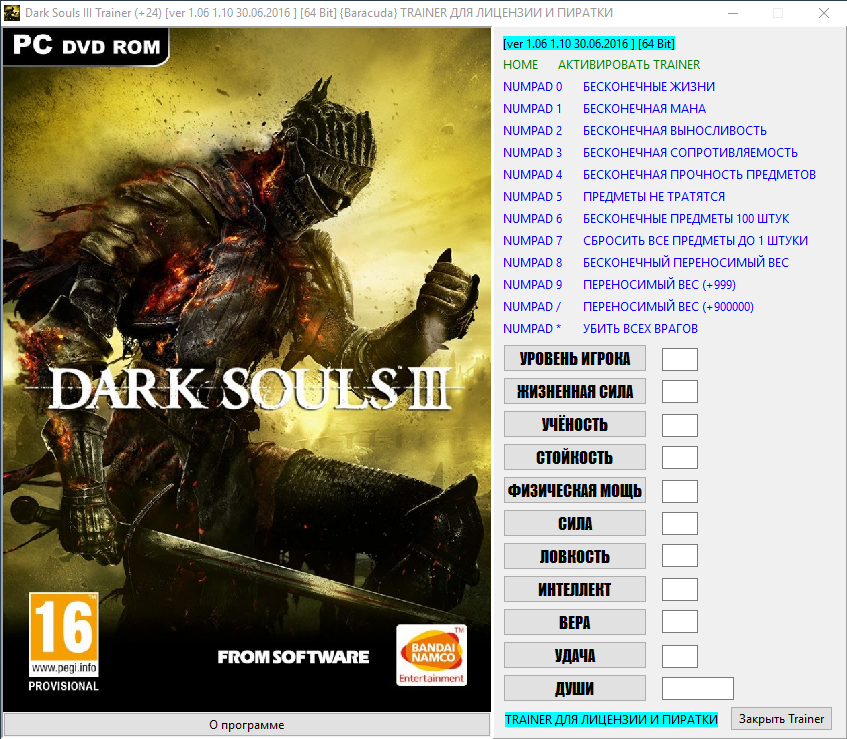Click the УДАЧА button
The width and height of the screenshot is (847, 739).
pos(575,655)
